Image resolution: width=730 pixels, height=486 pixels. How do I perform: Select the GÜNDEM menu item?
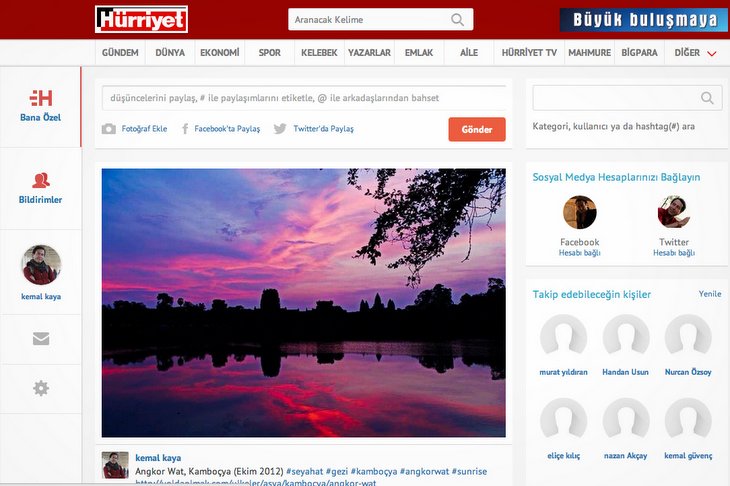pos(120,53)
